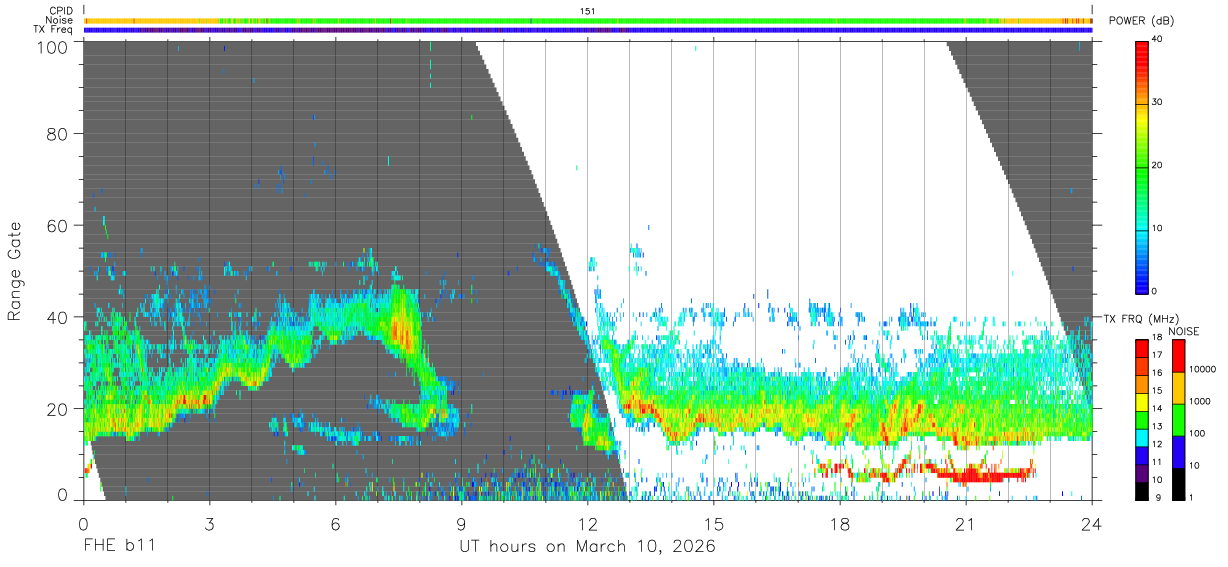The width and height of the screenshot is (1228, 567).
Task: Click the Noise row label
Action: pyautogui.click(x=60, y=20)
